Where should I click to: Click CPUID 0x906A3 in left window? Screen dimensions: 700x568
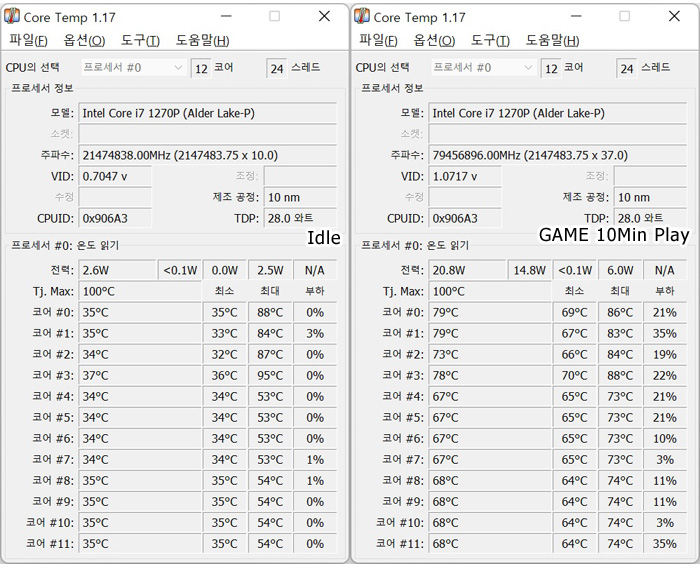[x=115, y=218]
